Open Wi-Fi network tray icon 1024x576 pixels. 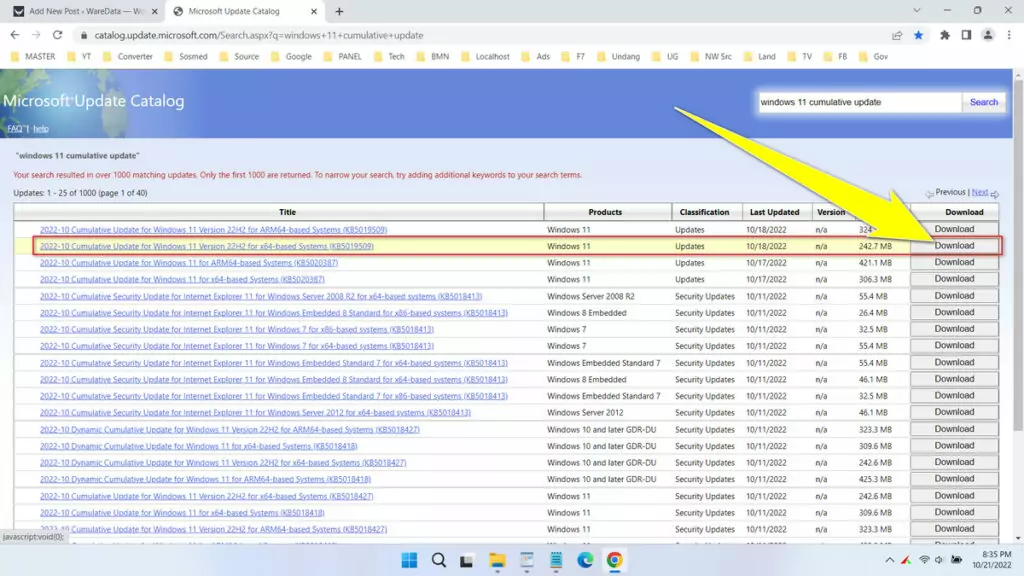coord(924,560)
